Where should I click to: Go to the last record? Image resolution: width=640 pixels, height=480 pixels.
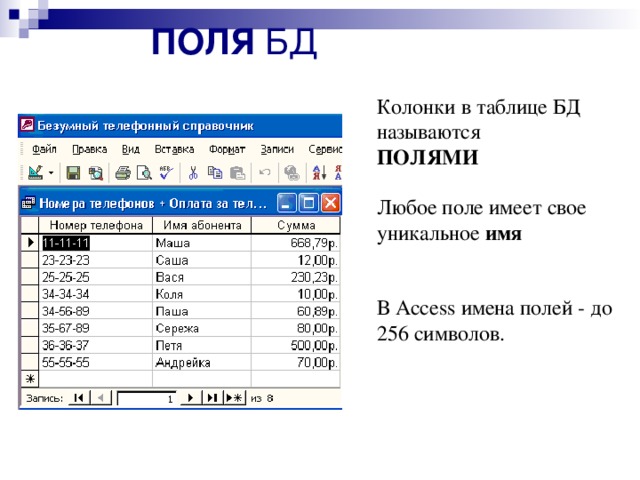tap(213, 398)
